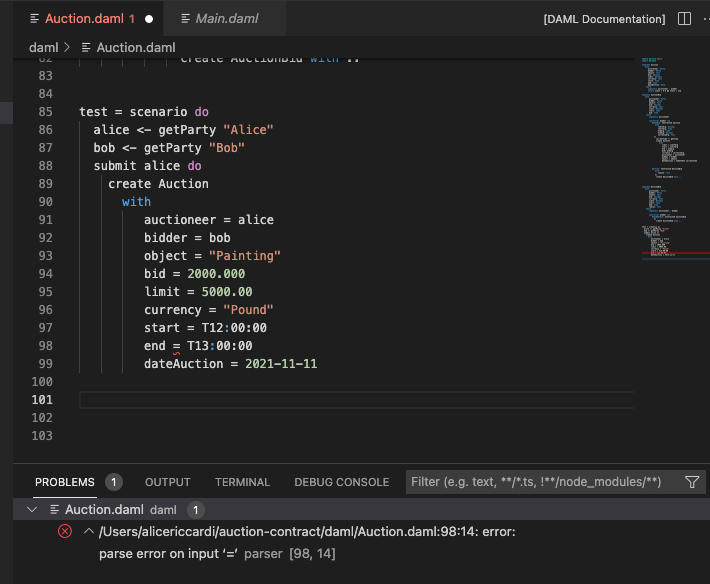Click the red error icon in Problems

65,532
